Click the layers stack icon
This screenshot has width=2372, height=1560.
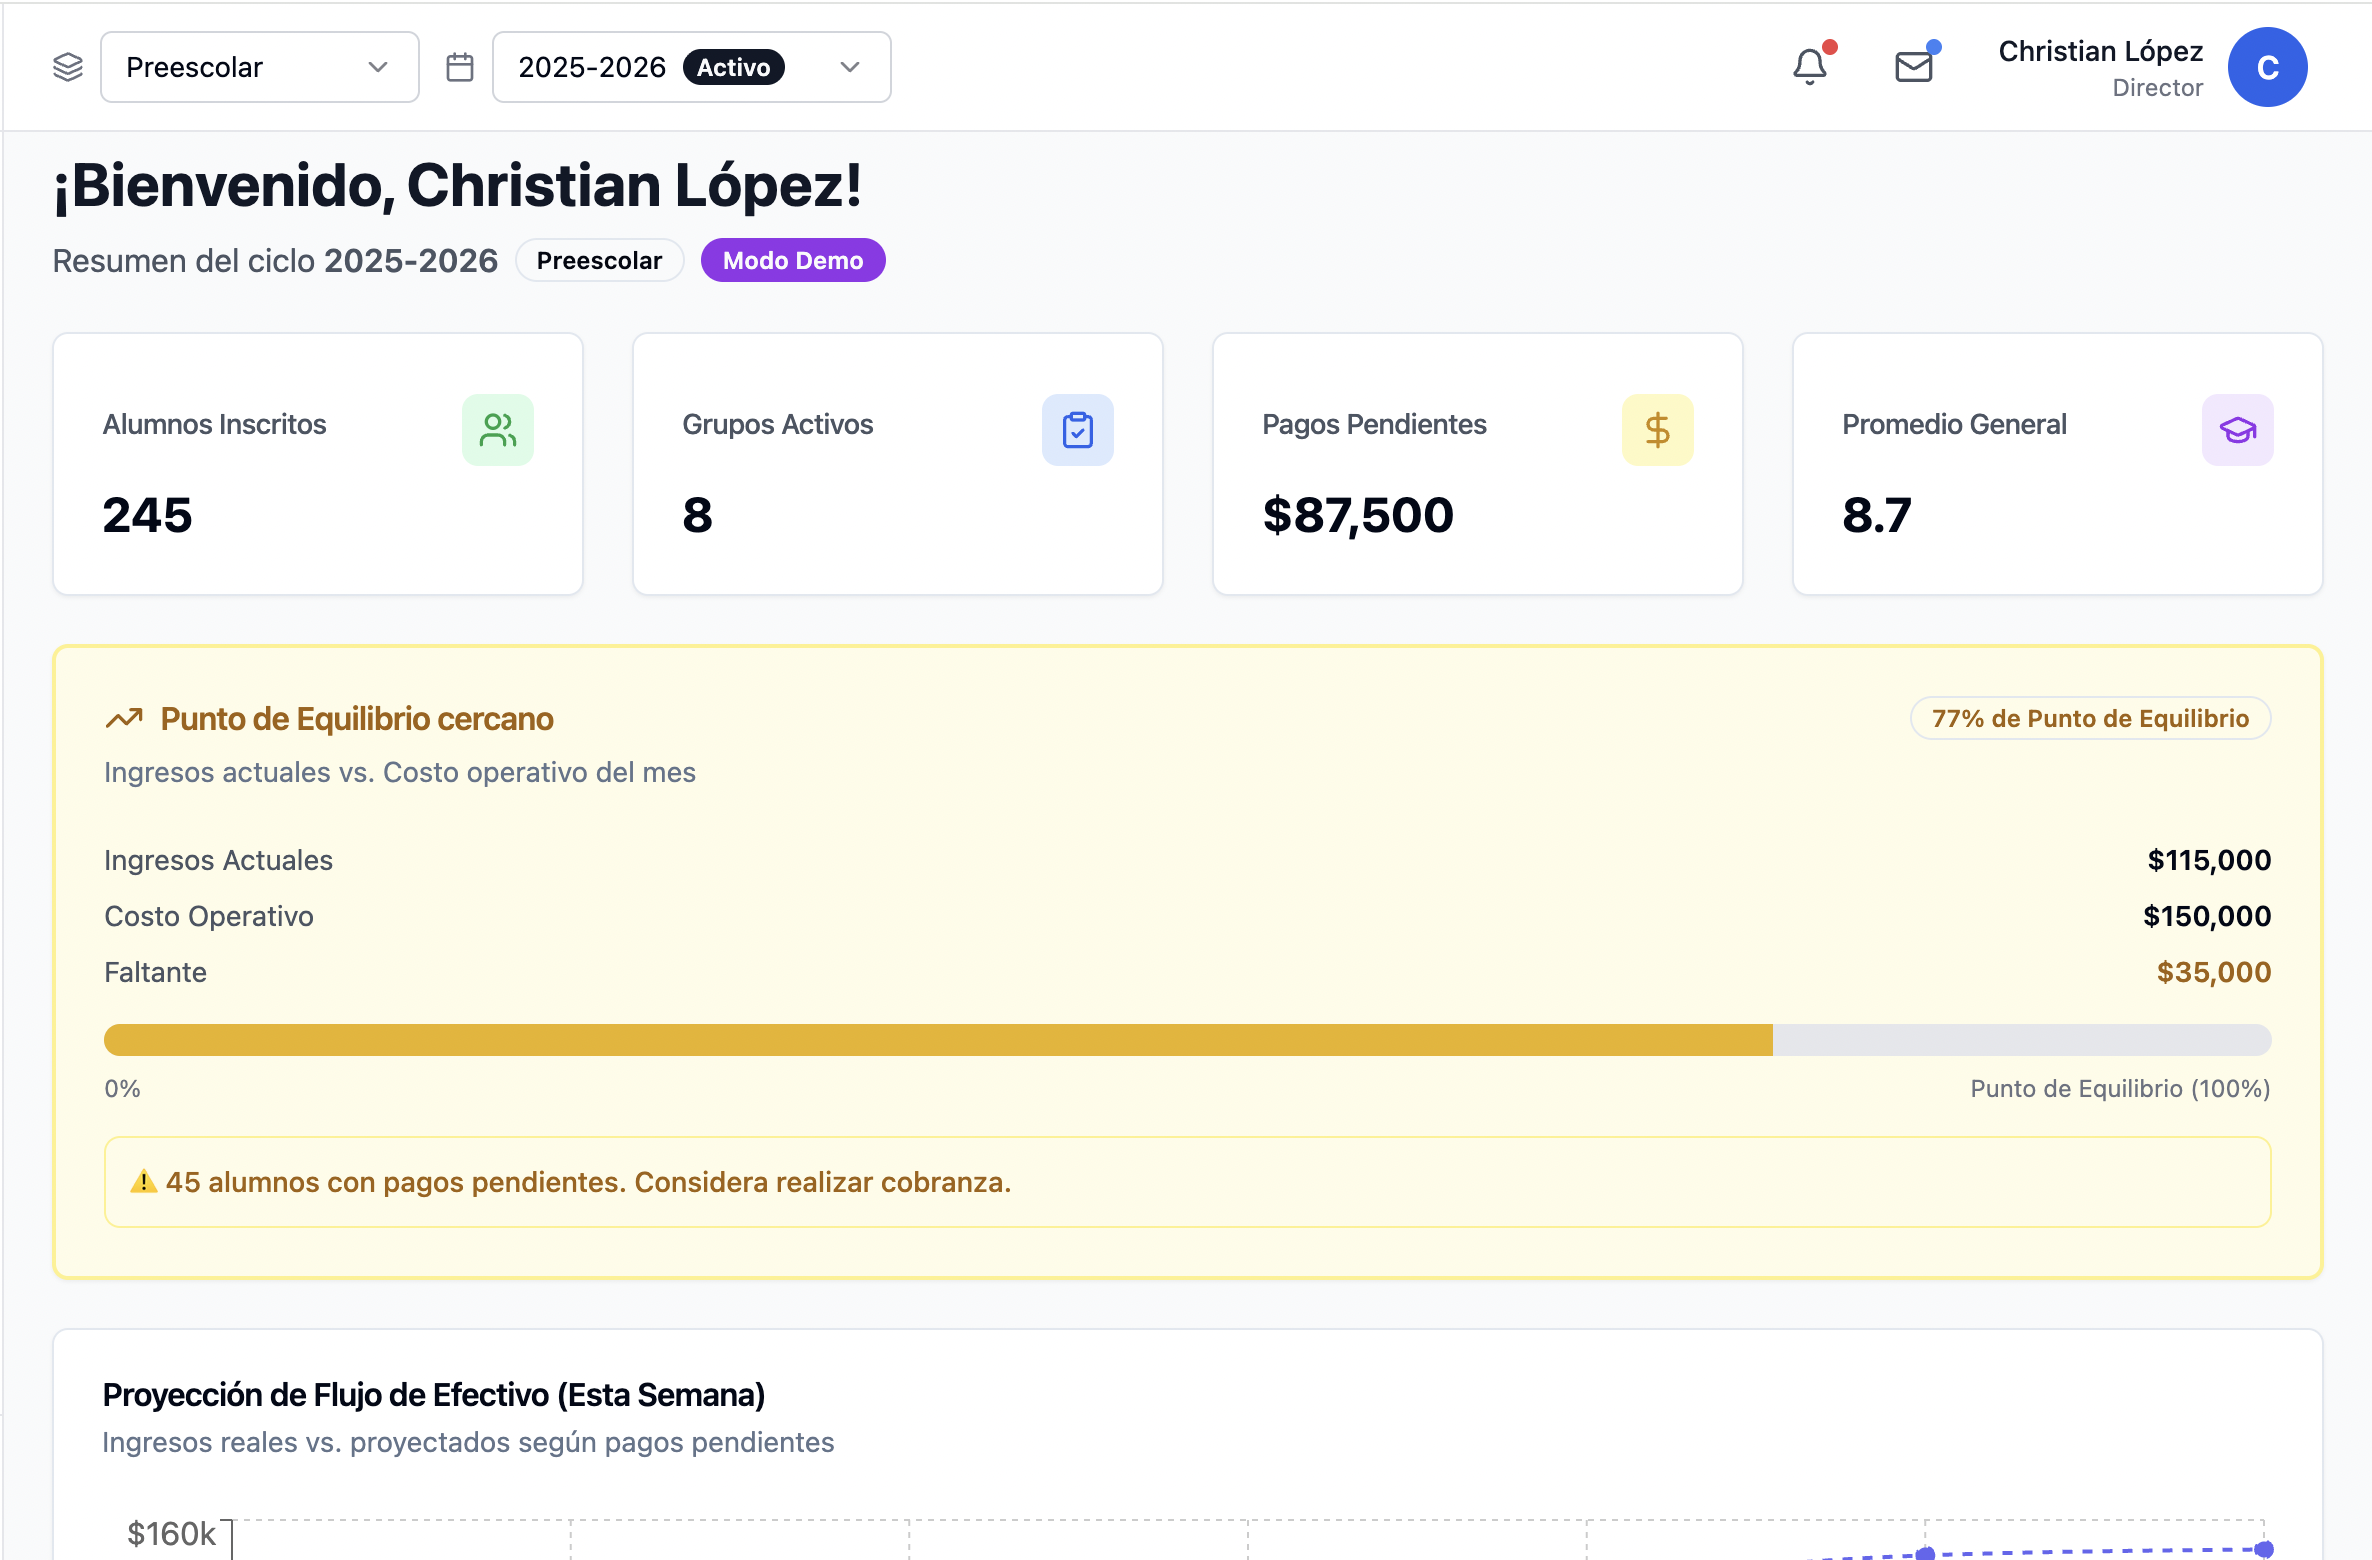click(68, 67)
